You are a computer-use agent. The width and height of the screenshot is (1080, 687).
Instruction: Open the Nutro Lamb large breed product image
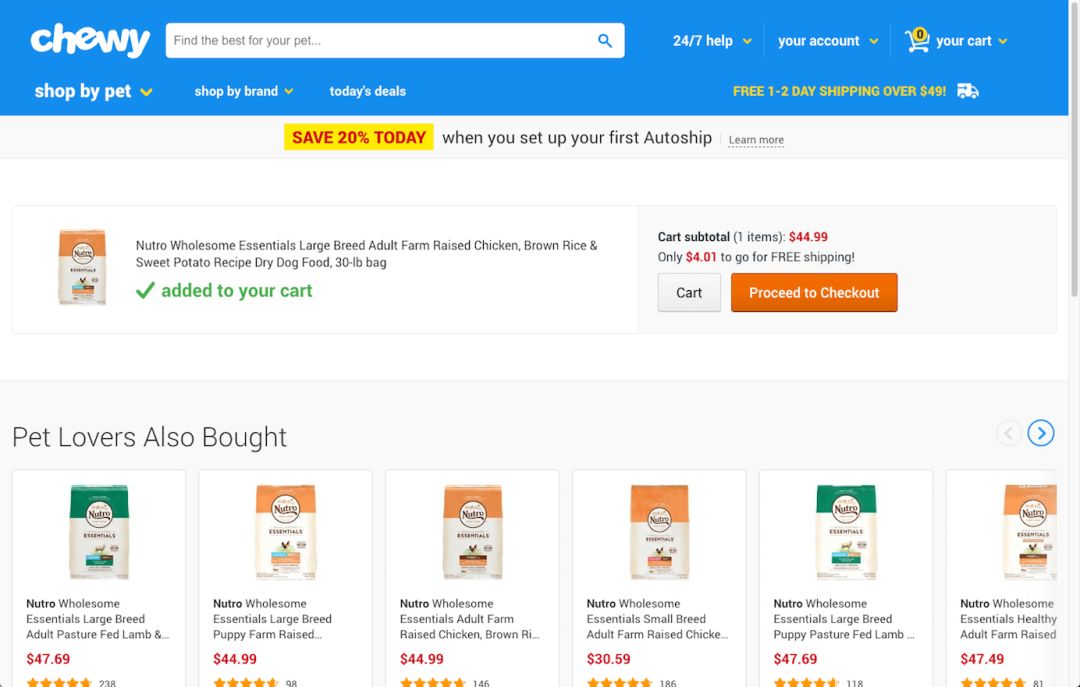99,532
